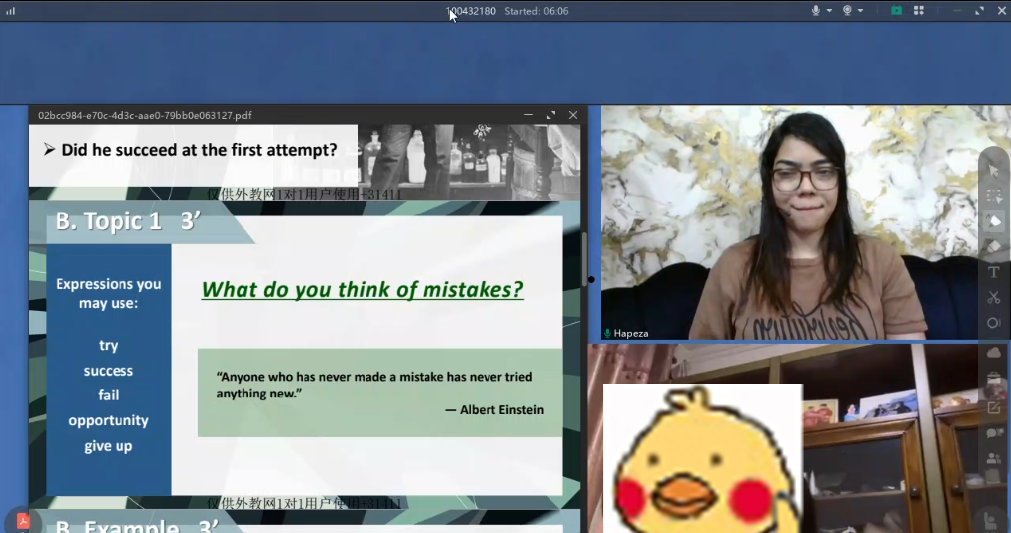Maximize the PDF document window
This screenshot has height=533, width=1011.
pyautogui.click(x=551, y=115)
